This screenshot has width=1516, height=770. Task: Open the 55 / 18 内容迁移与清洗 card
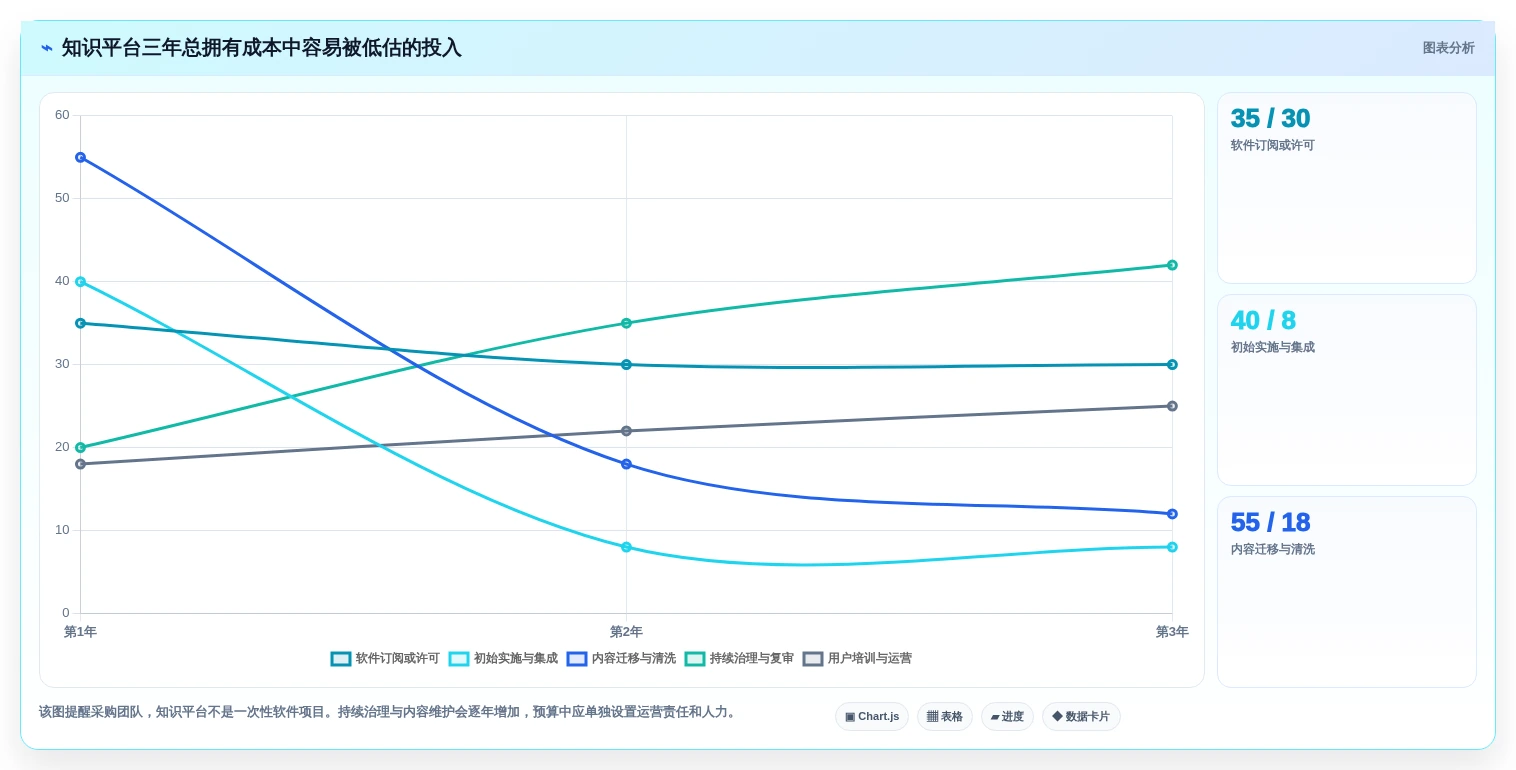[1346, 592]
